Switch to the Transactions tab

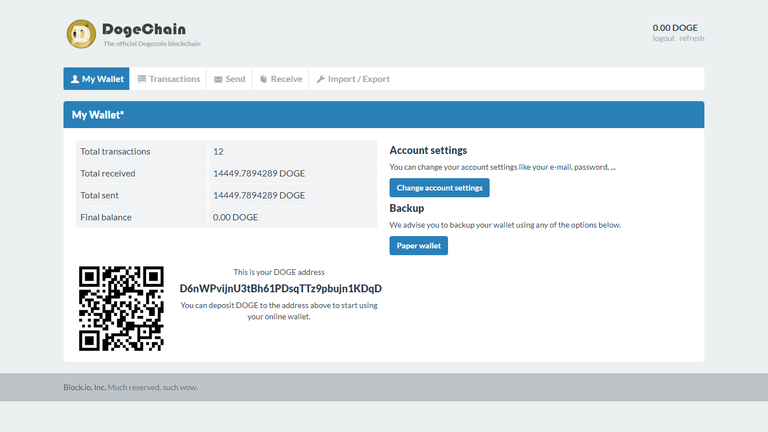tap(168, 79)
